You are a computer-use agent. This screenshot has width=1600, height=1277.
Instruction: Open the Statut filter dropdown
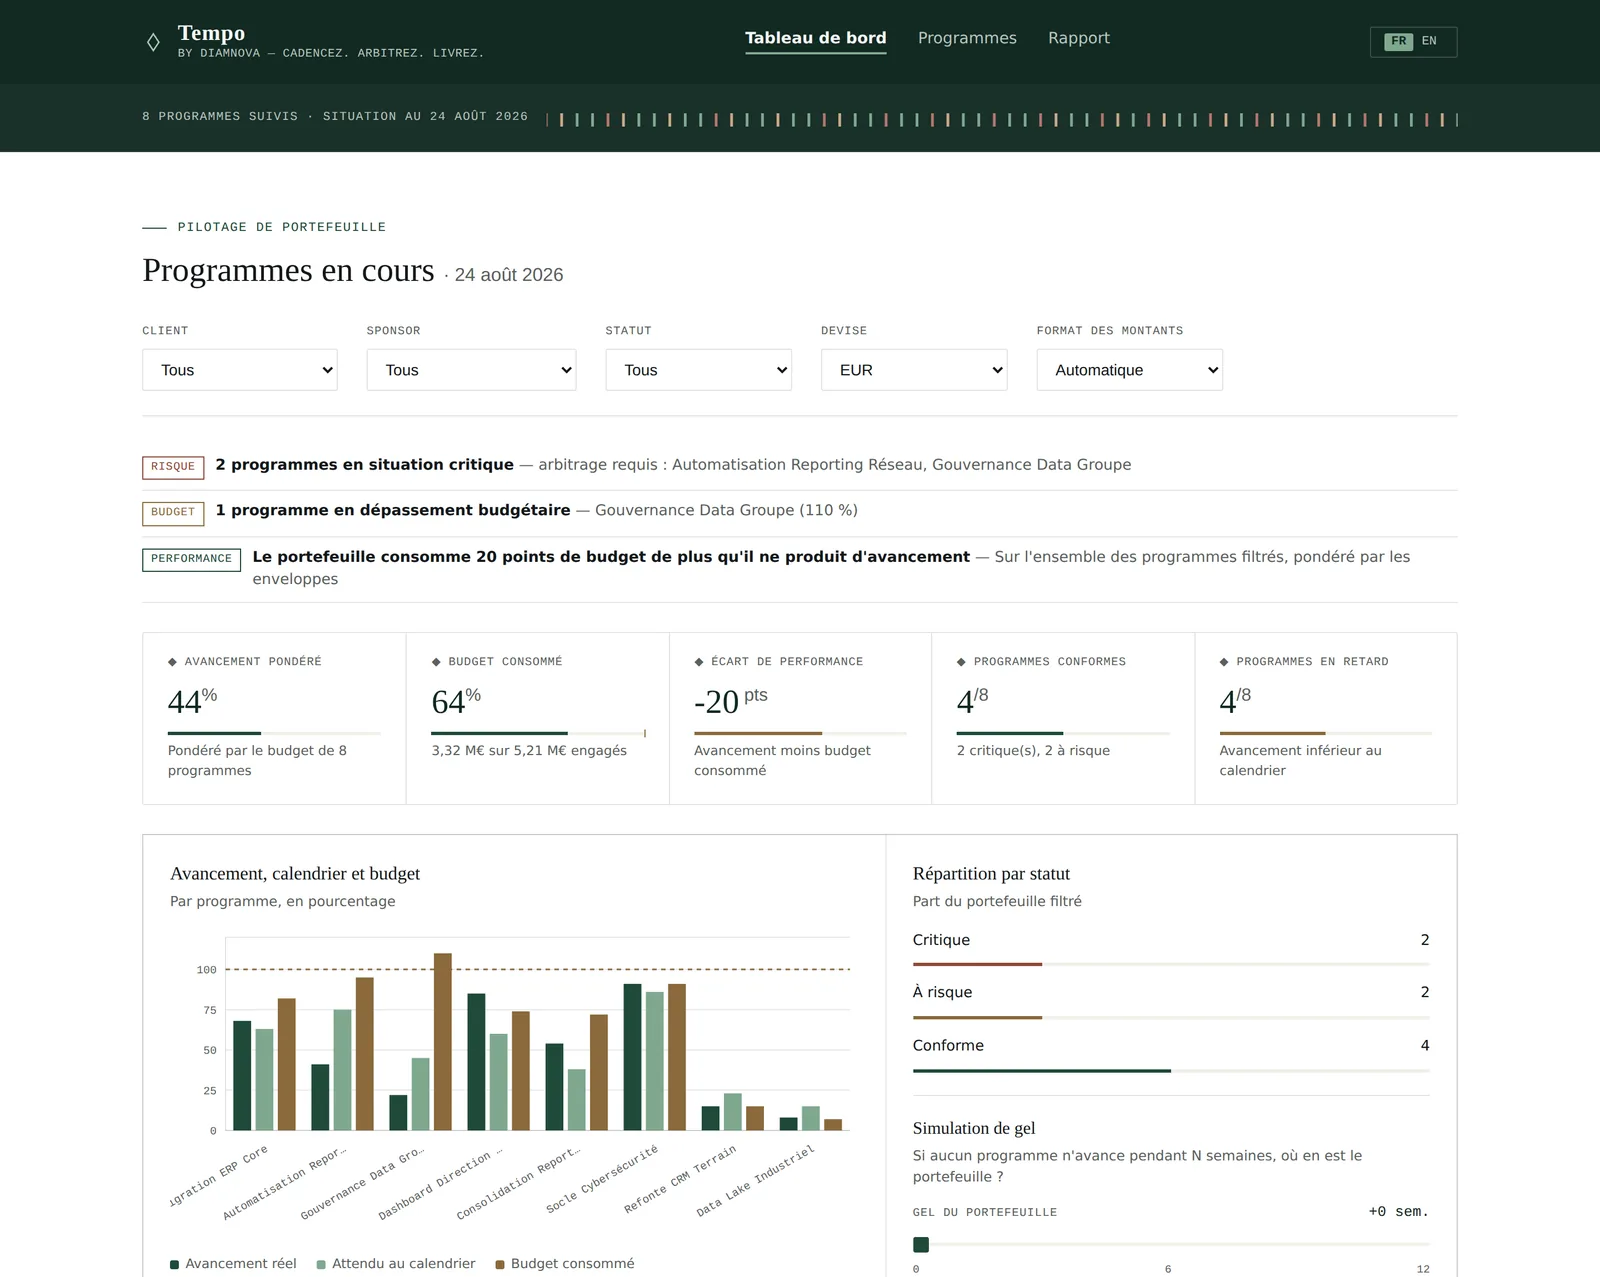(x=698, y=370)
